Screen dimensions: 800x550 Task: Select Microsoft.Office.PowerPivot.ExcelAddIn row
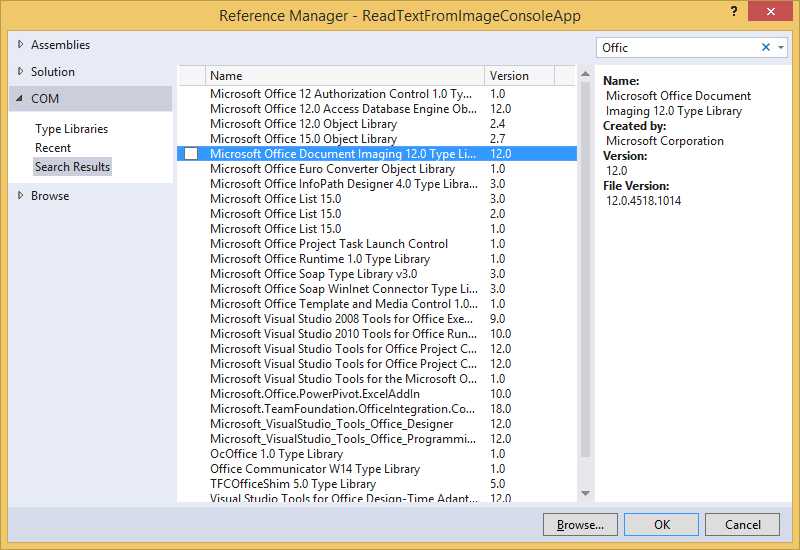[x=377, y=394]
